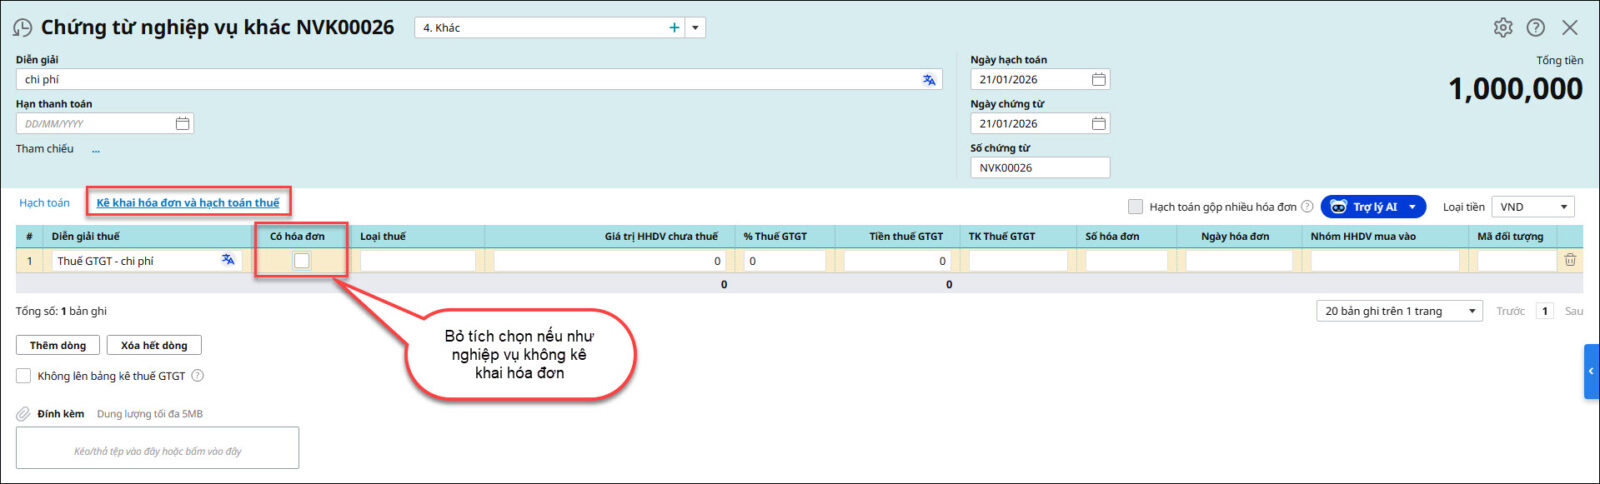1600x484 pixels.
Task: Open records per page dropdown
Action: [x=1399, y=311]
